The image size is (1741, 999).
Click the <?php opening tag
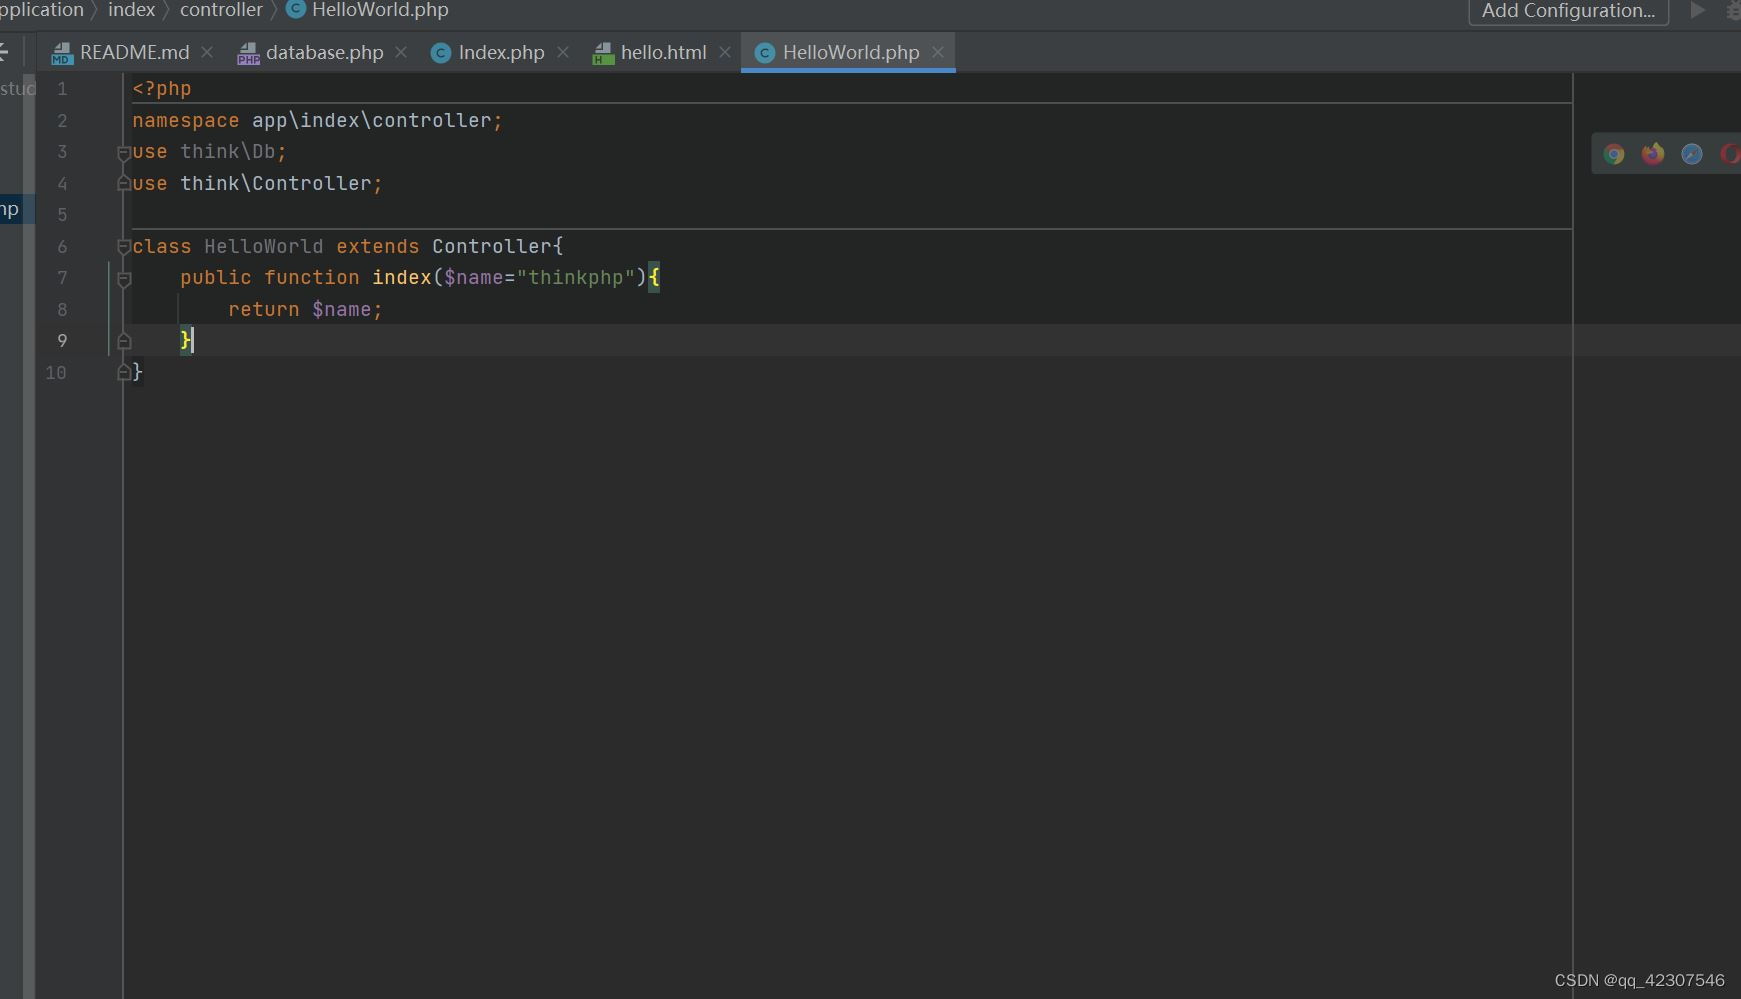point(162,89)
